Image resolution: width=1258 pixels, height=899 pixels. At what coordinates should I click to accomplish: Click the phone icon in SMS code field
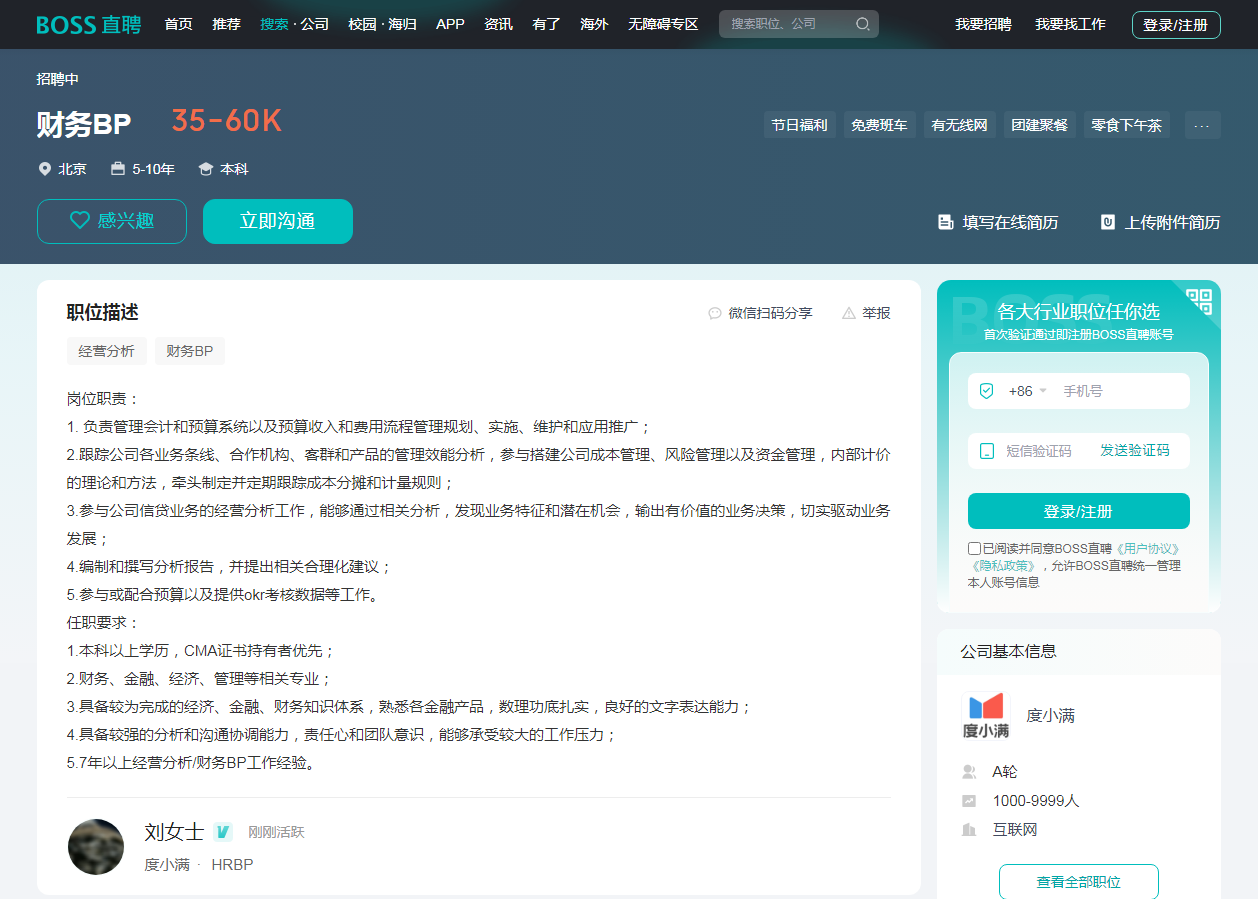pos(987,451)
